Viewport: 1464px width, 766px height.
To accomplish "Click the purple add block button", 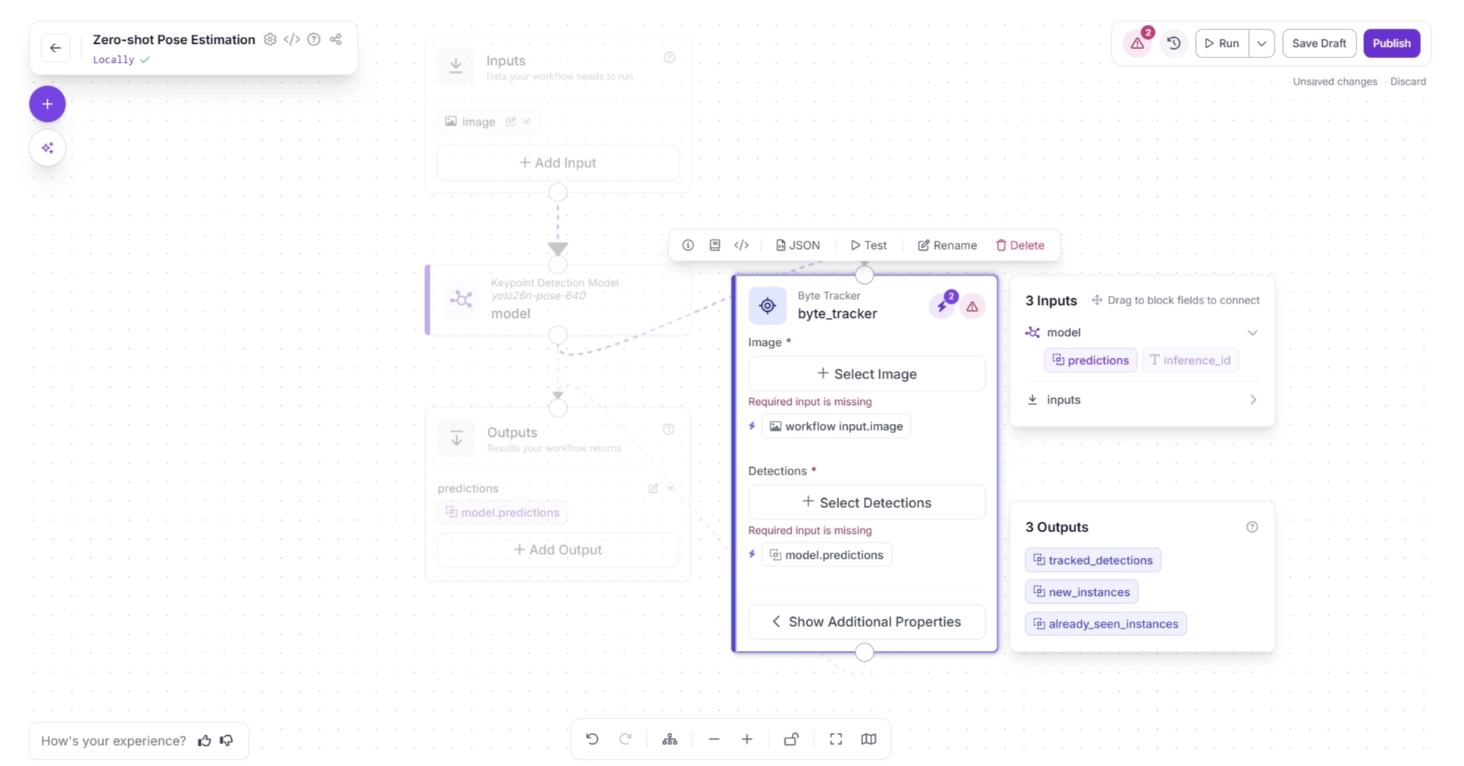I will [x=47, y=104].
